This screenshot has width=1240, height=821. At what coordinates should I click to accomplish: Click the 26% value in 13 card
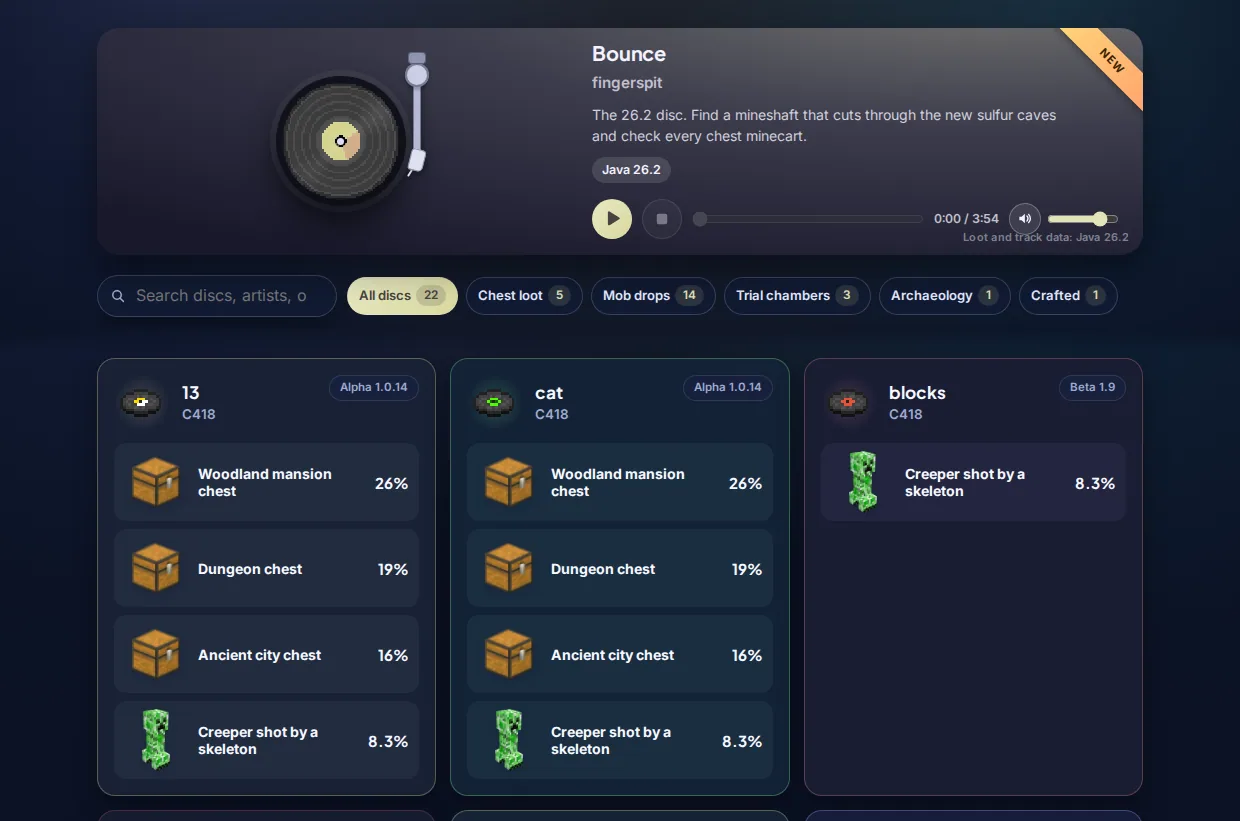point(392,483)
